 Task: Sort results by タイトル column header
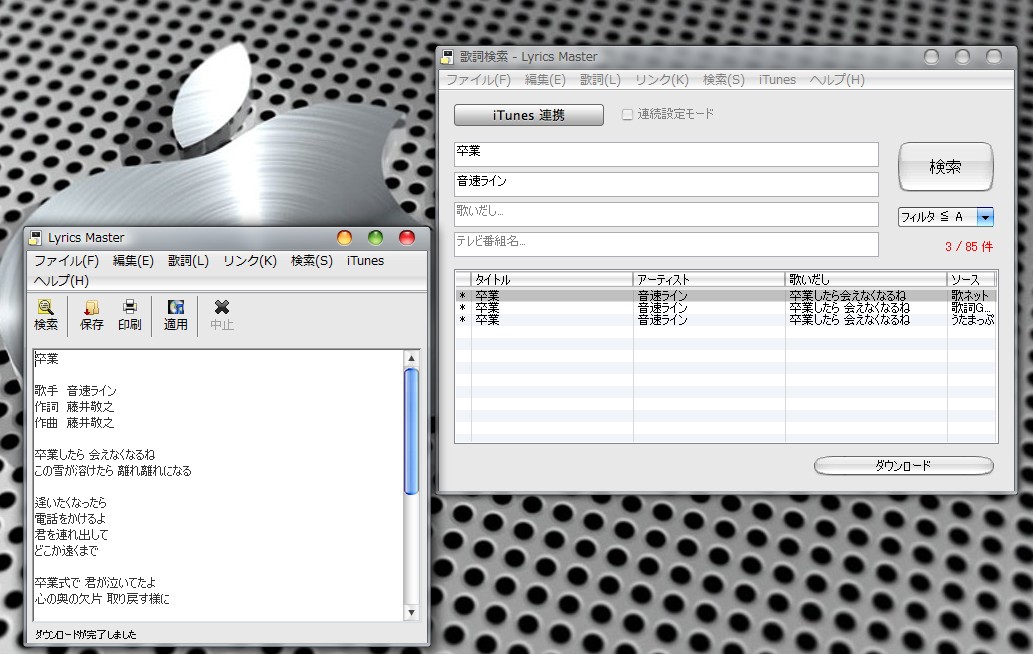coord(552,280)
